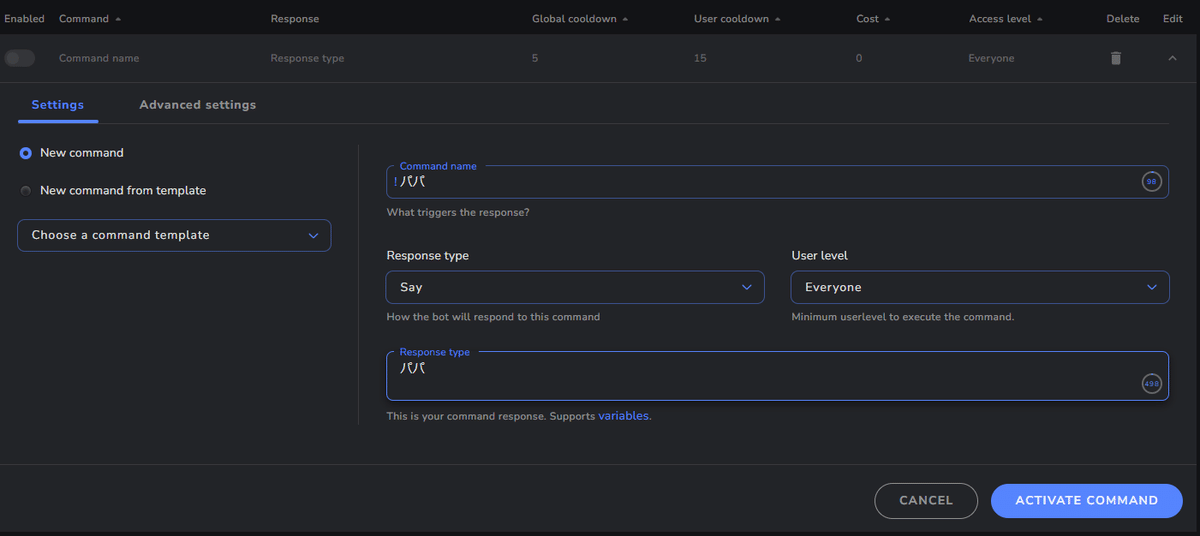The image size is (1200, 536).
Task: Click the ACTIVATE COMMAND button
Action: [x=1086, y=500]
